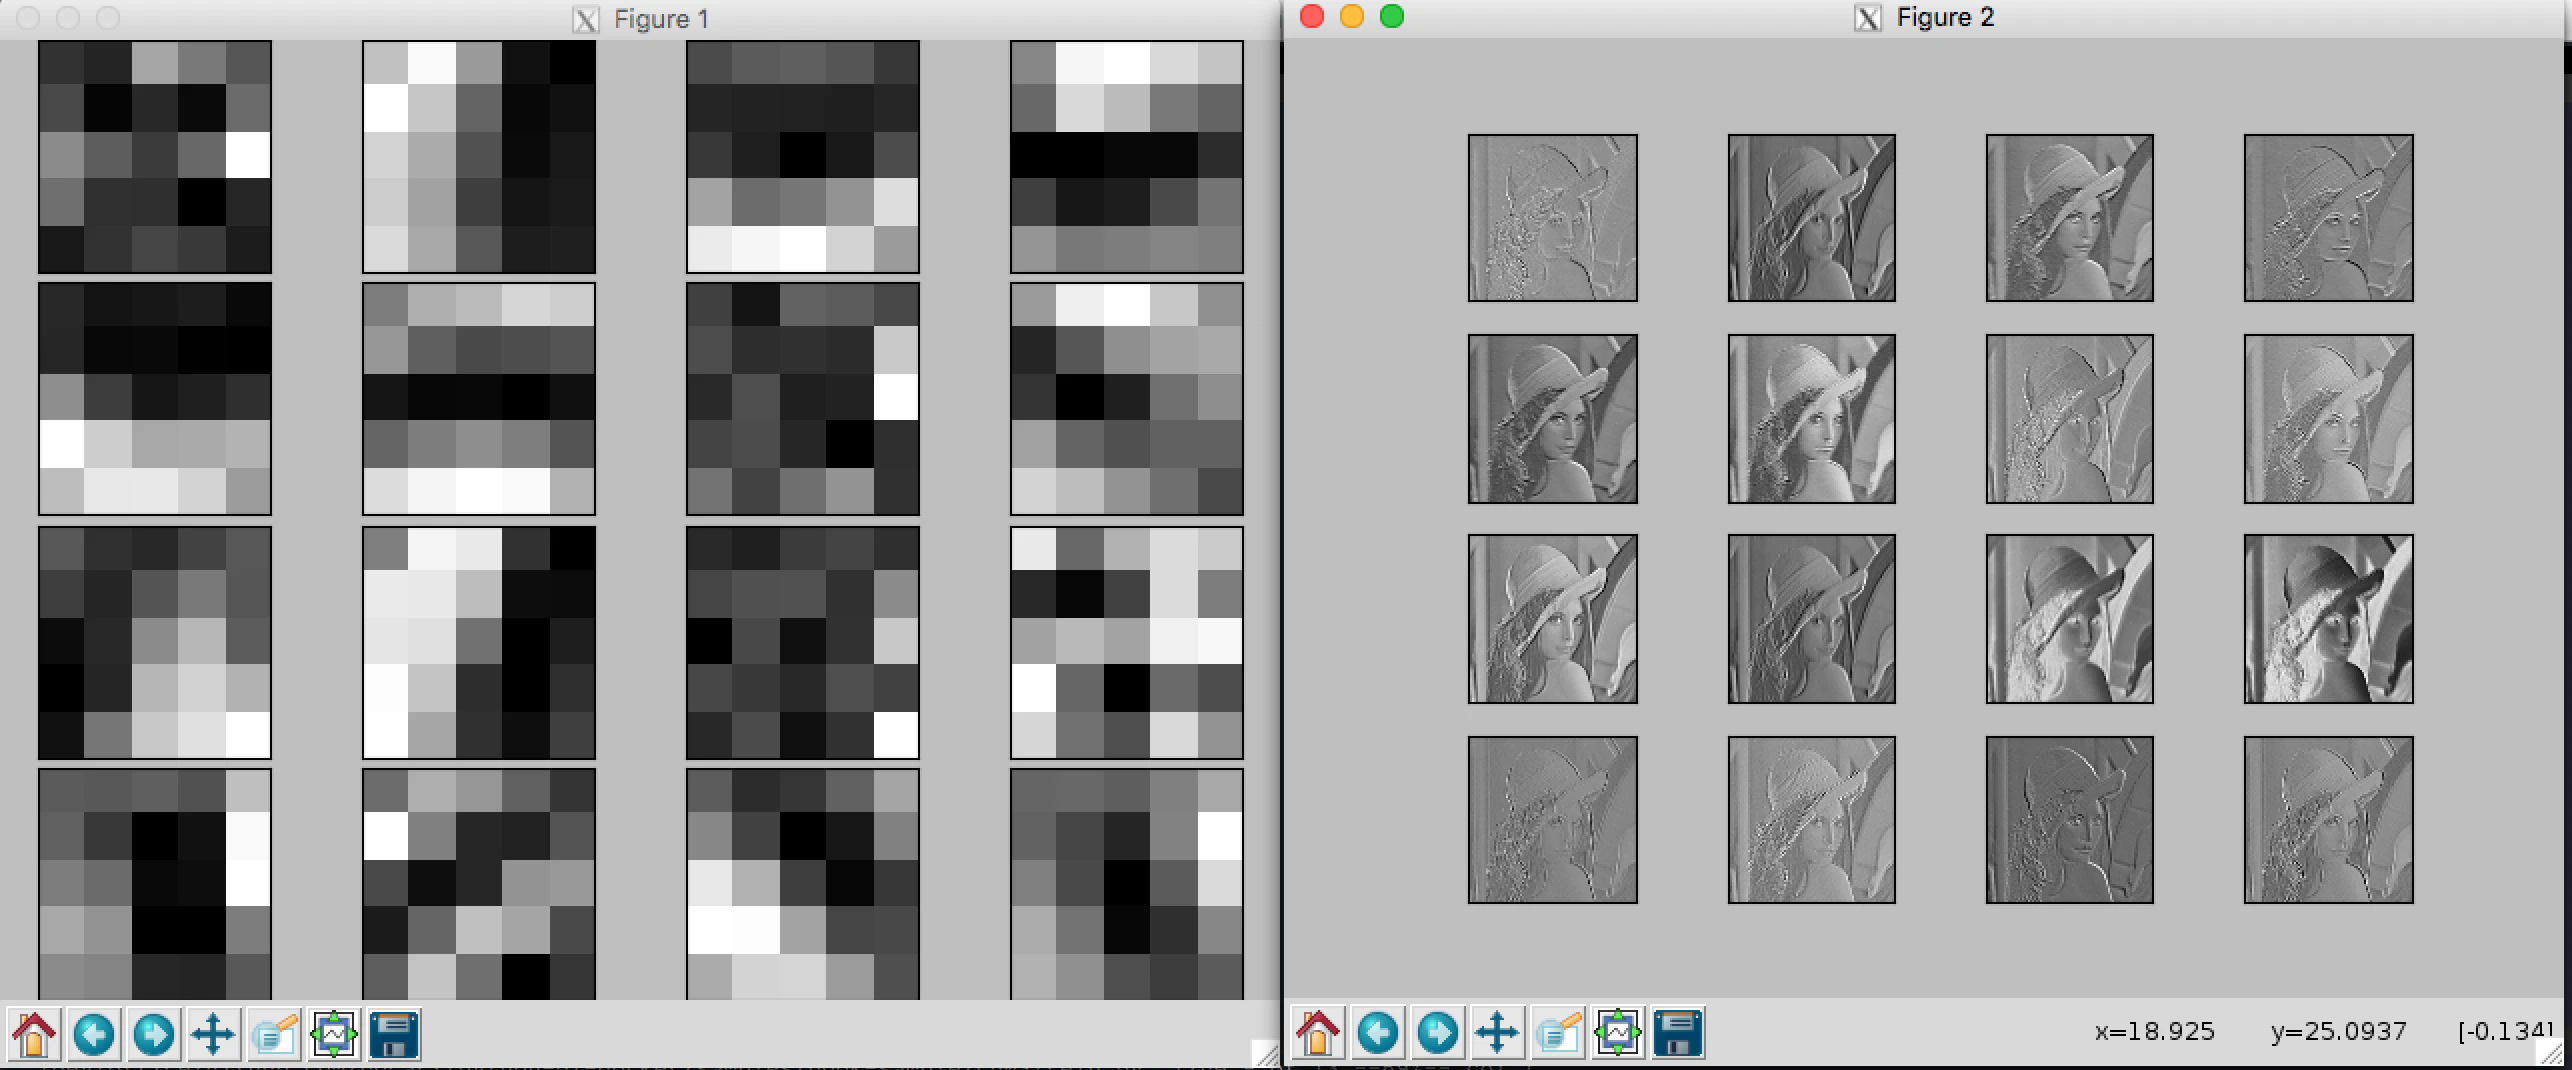Click third-row fourth-column dark feature map in Figure 2
Image resolution: width=2572 pixels, height=1070 pixels.
tap(2329, 619)
